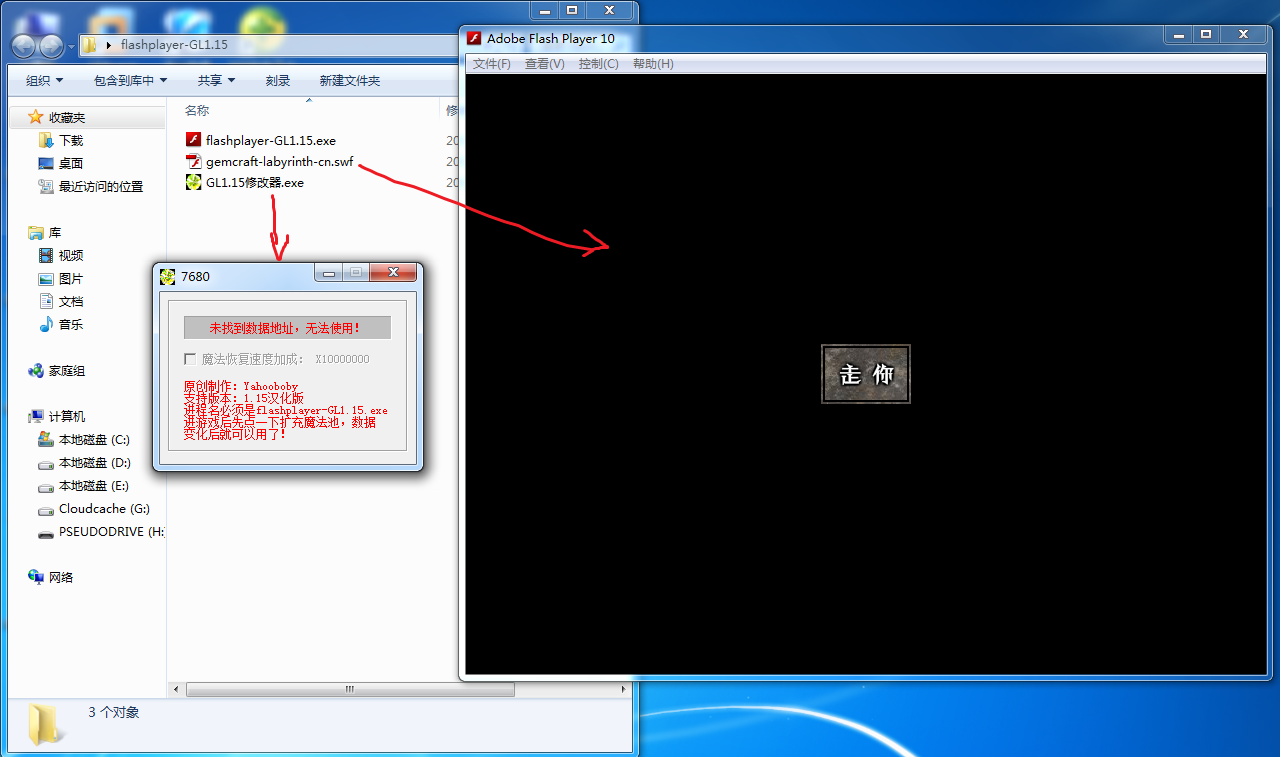Screen dimensions: 1280x757
Task: Select the GL1.15修改器.exe file name
Action: pos(255,182)
